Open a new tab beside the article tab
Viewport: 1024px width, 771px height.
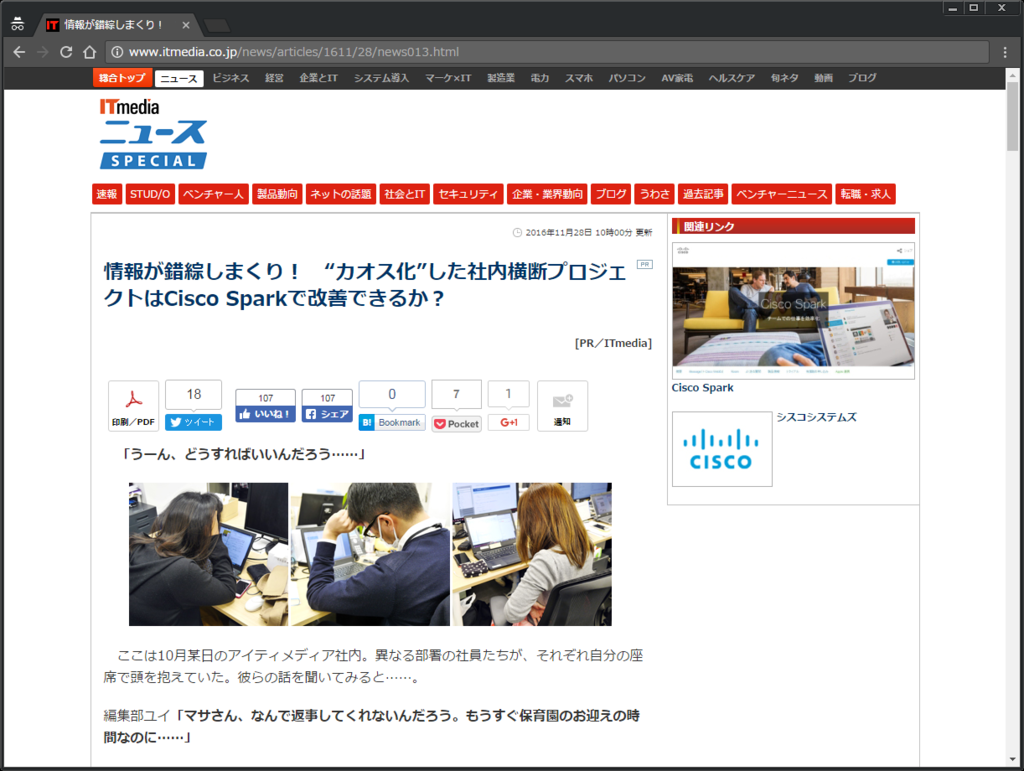216,25
